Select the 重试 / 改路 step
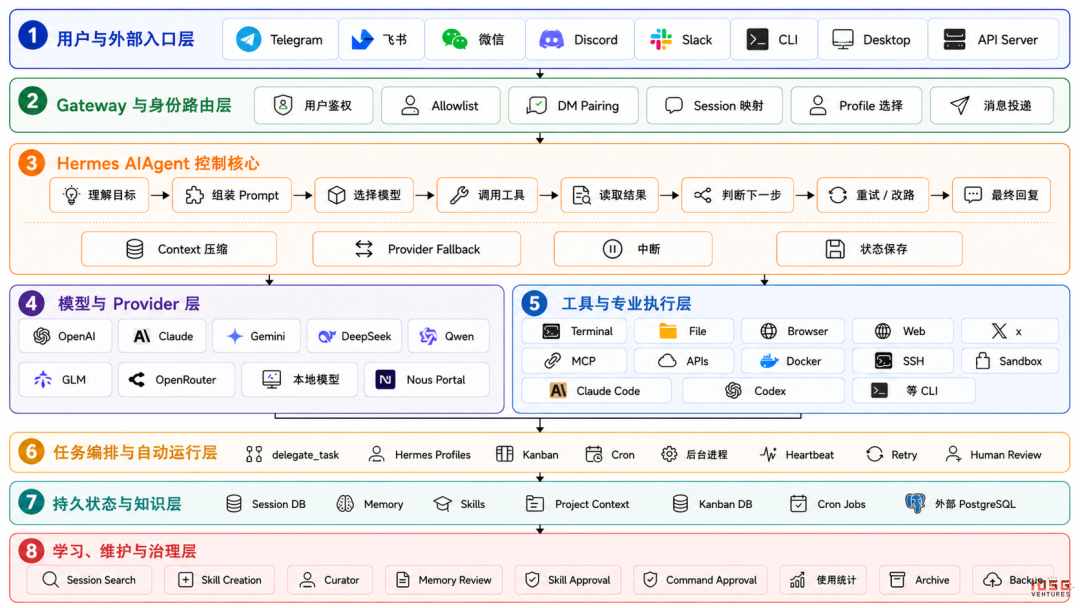 873,195
